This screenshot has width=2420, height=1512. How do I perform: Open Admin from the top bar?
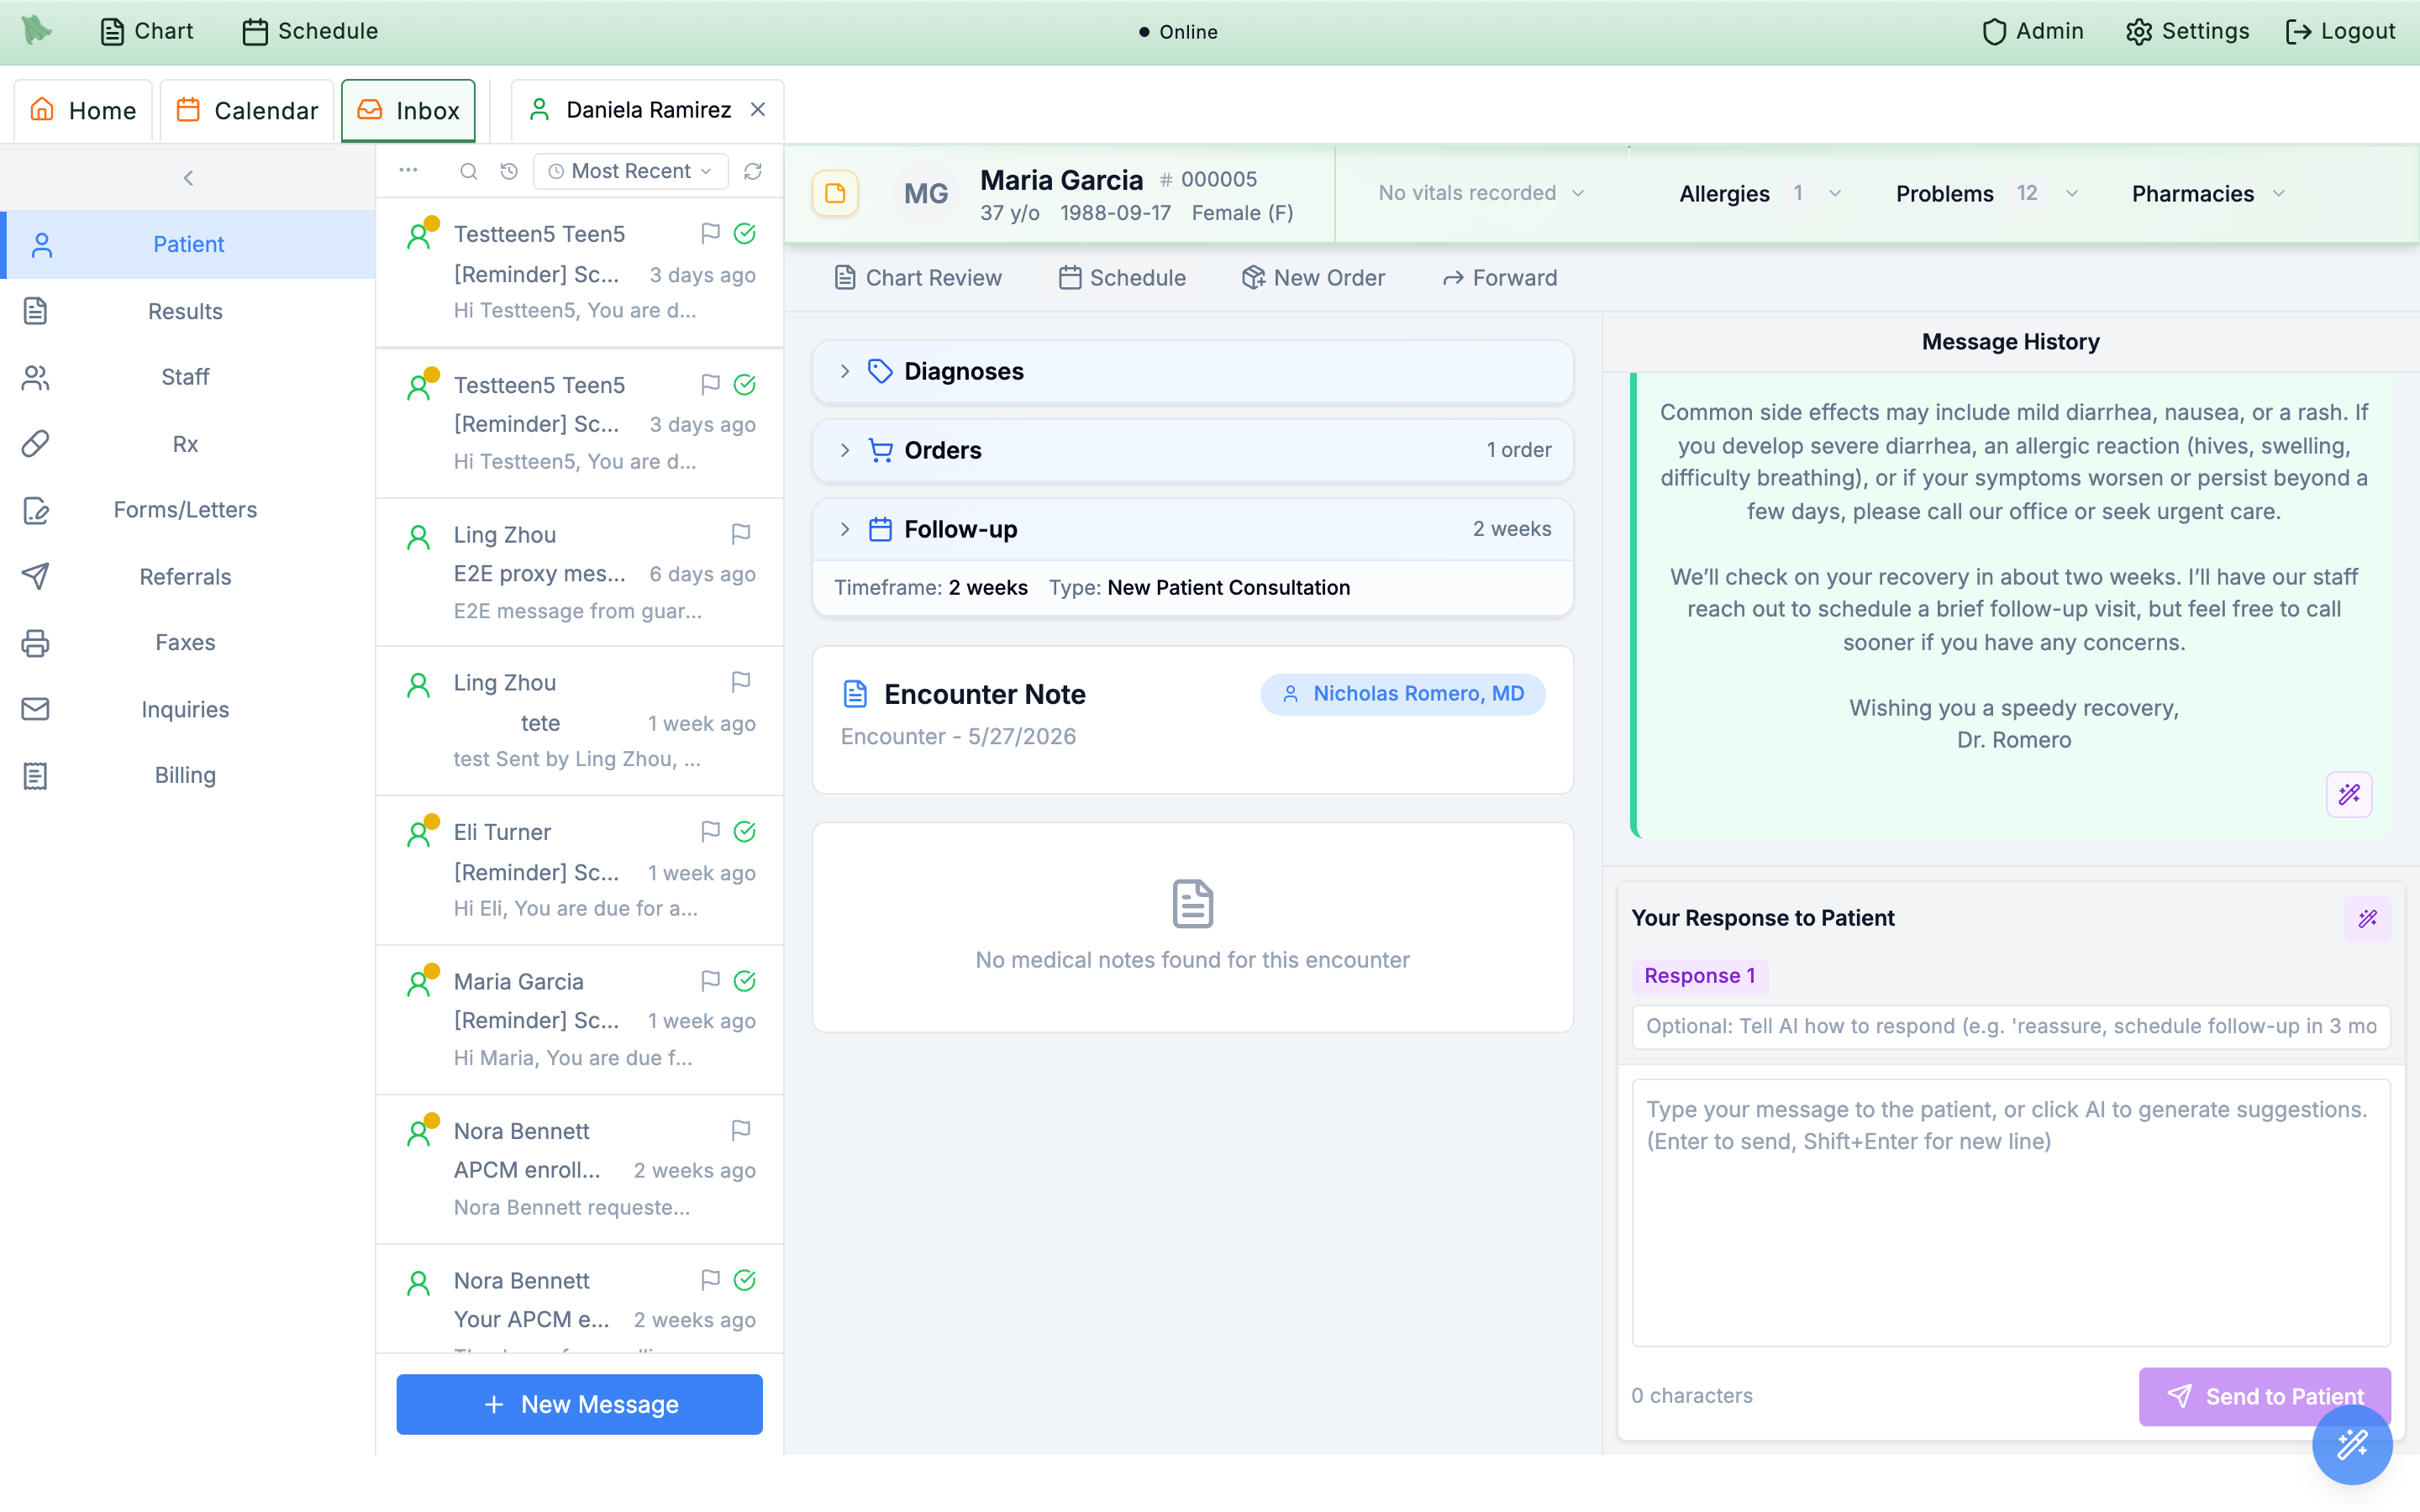click(x=2033, y=31)
